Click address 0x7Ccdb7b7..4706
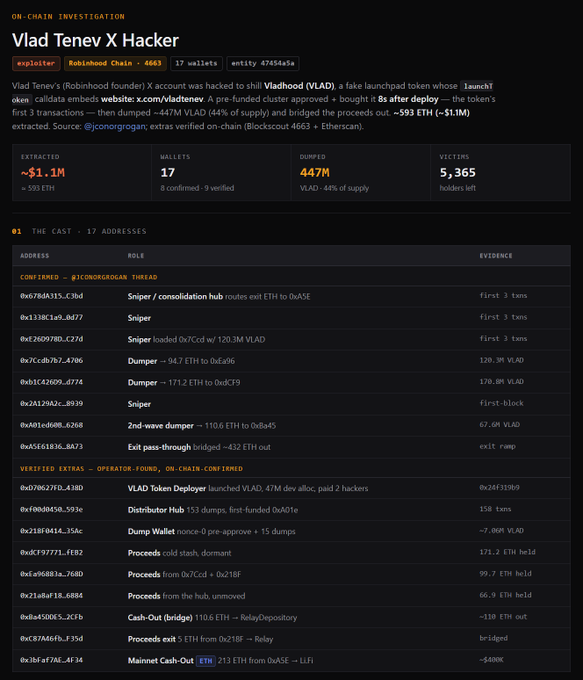This screenshot has width=583, height=680. tap(52, 360)
